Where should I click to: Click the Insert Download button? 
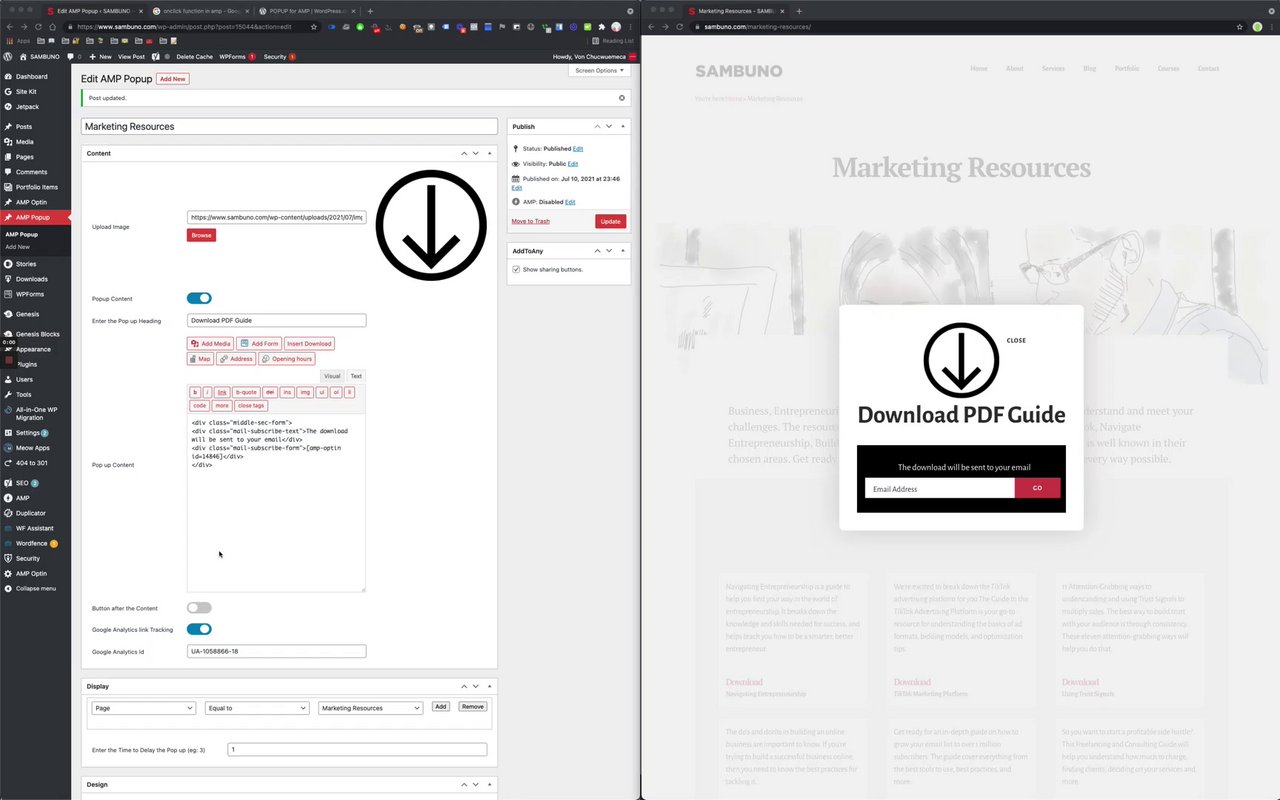(310, 344)
